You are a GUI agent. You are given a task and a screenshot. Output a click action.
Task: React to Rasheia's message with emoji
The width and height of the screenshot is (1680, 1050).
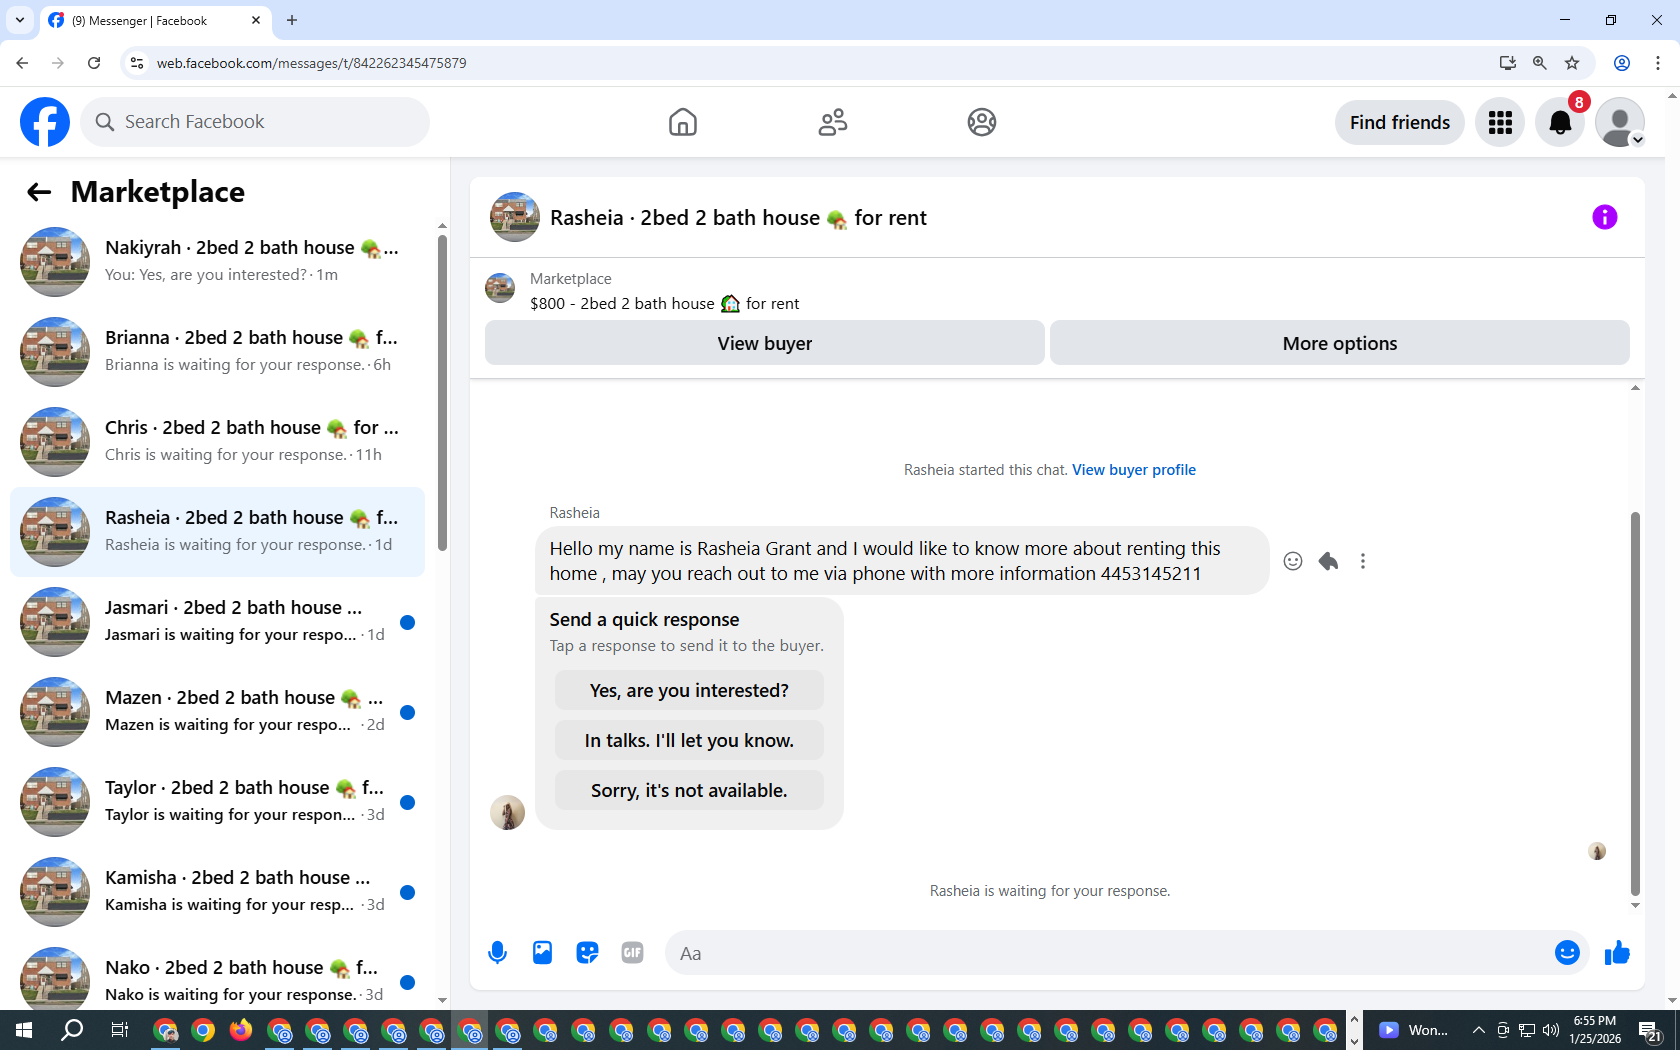click(1293, 561)
